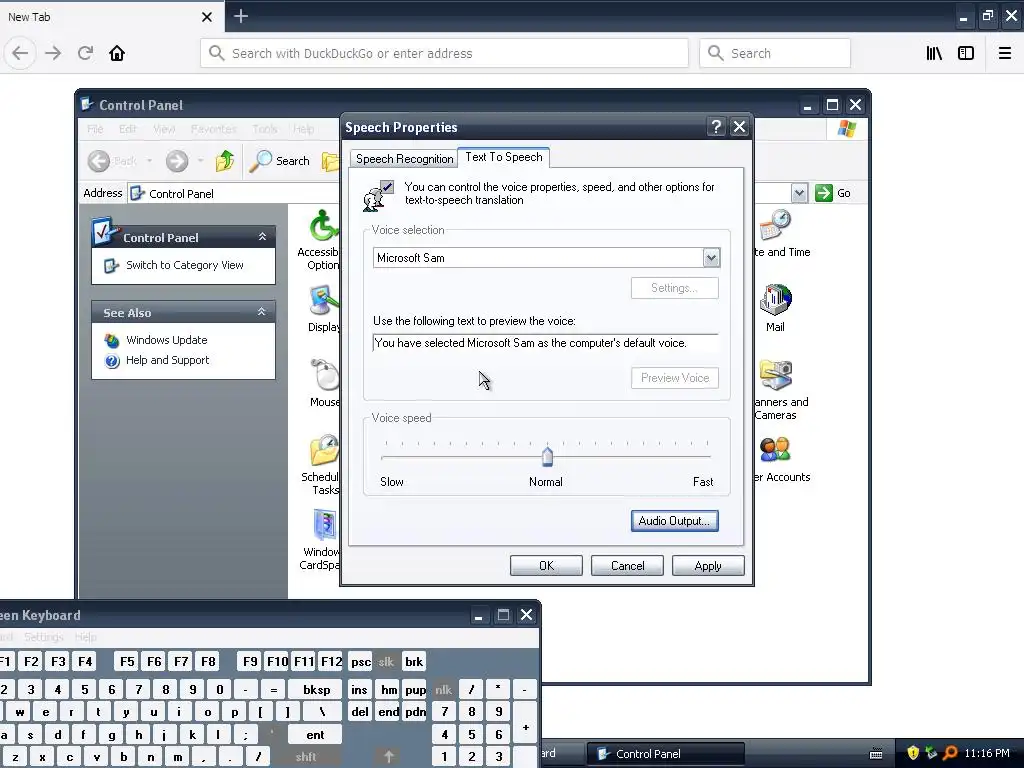The height and width of the screenshot is (768, 1024).
Task: Open the Back button history dropdown arrow
Action: pos(149,161)
